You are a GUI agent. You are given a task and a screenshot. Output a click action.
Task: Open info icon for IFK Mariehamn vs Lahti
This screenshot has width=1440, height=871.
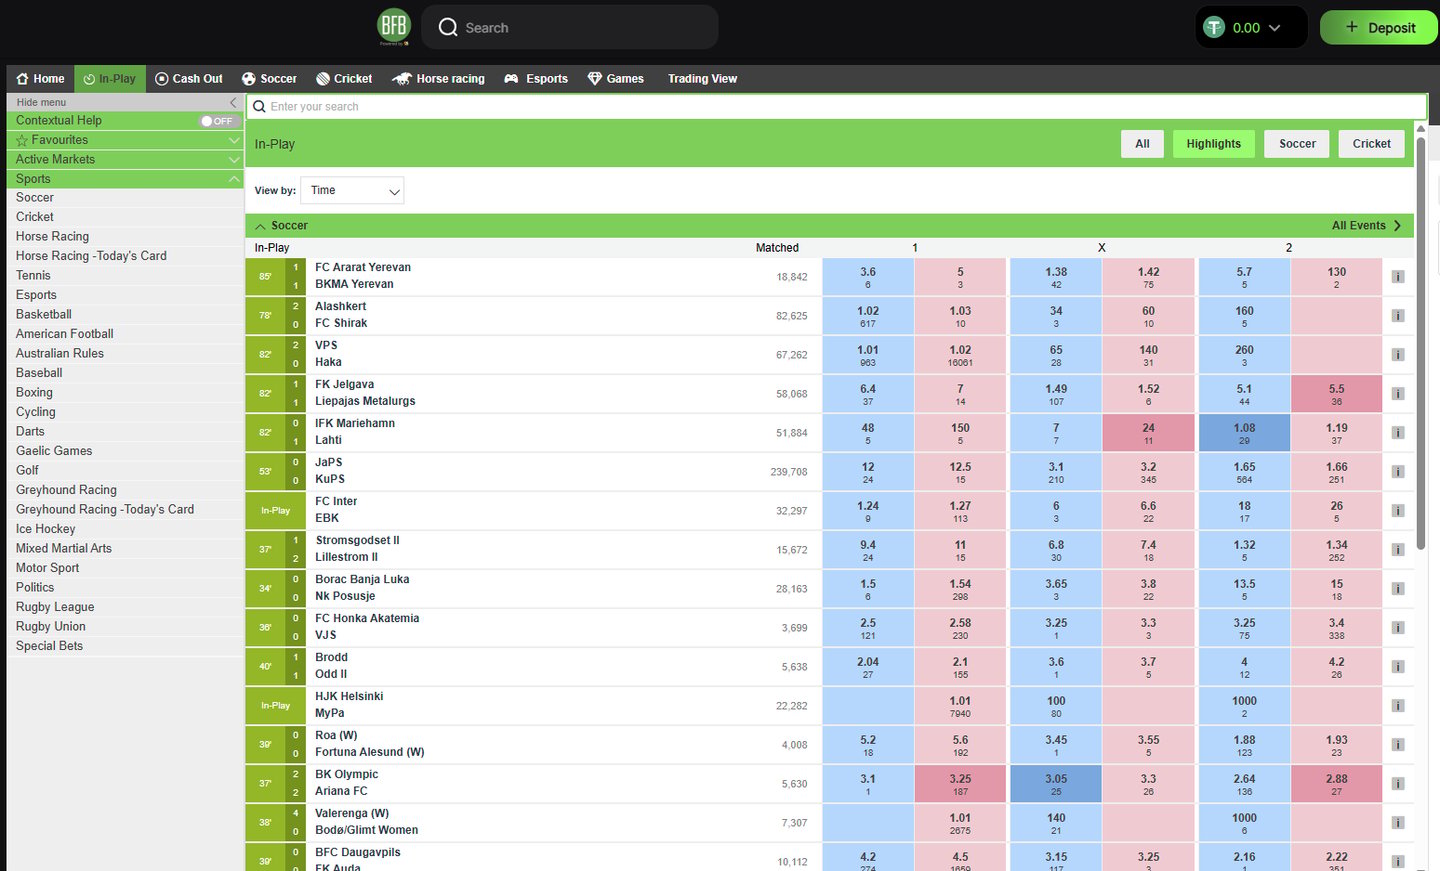[1398, 433]
